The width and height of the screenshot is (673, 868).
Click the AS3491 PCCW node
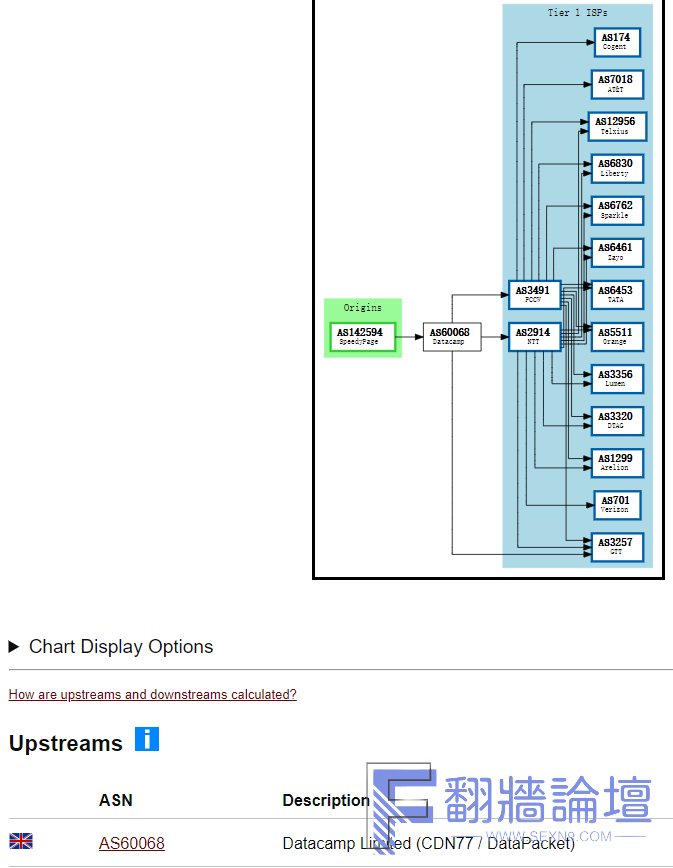tap(533, 295)
